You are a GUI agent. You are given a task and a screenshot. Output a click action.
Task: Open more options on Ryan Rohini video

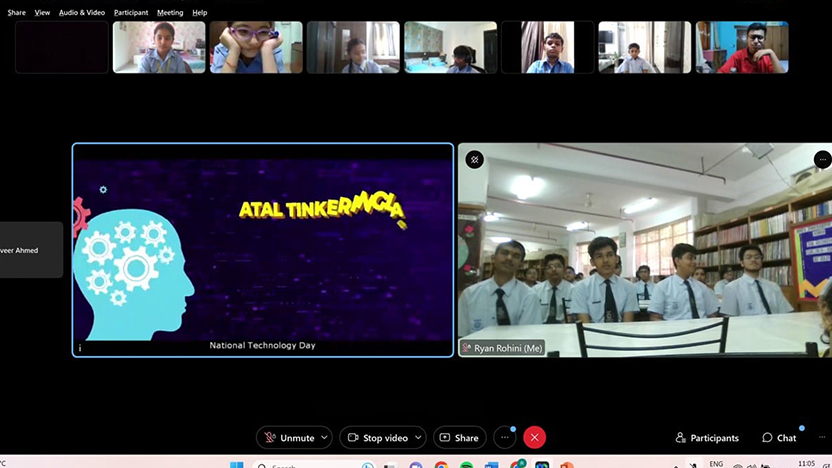(x=822, y=159)
